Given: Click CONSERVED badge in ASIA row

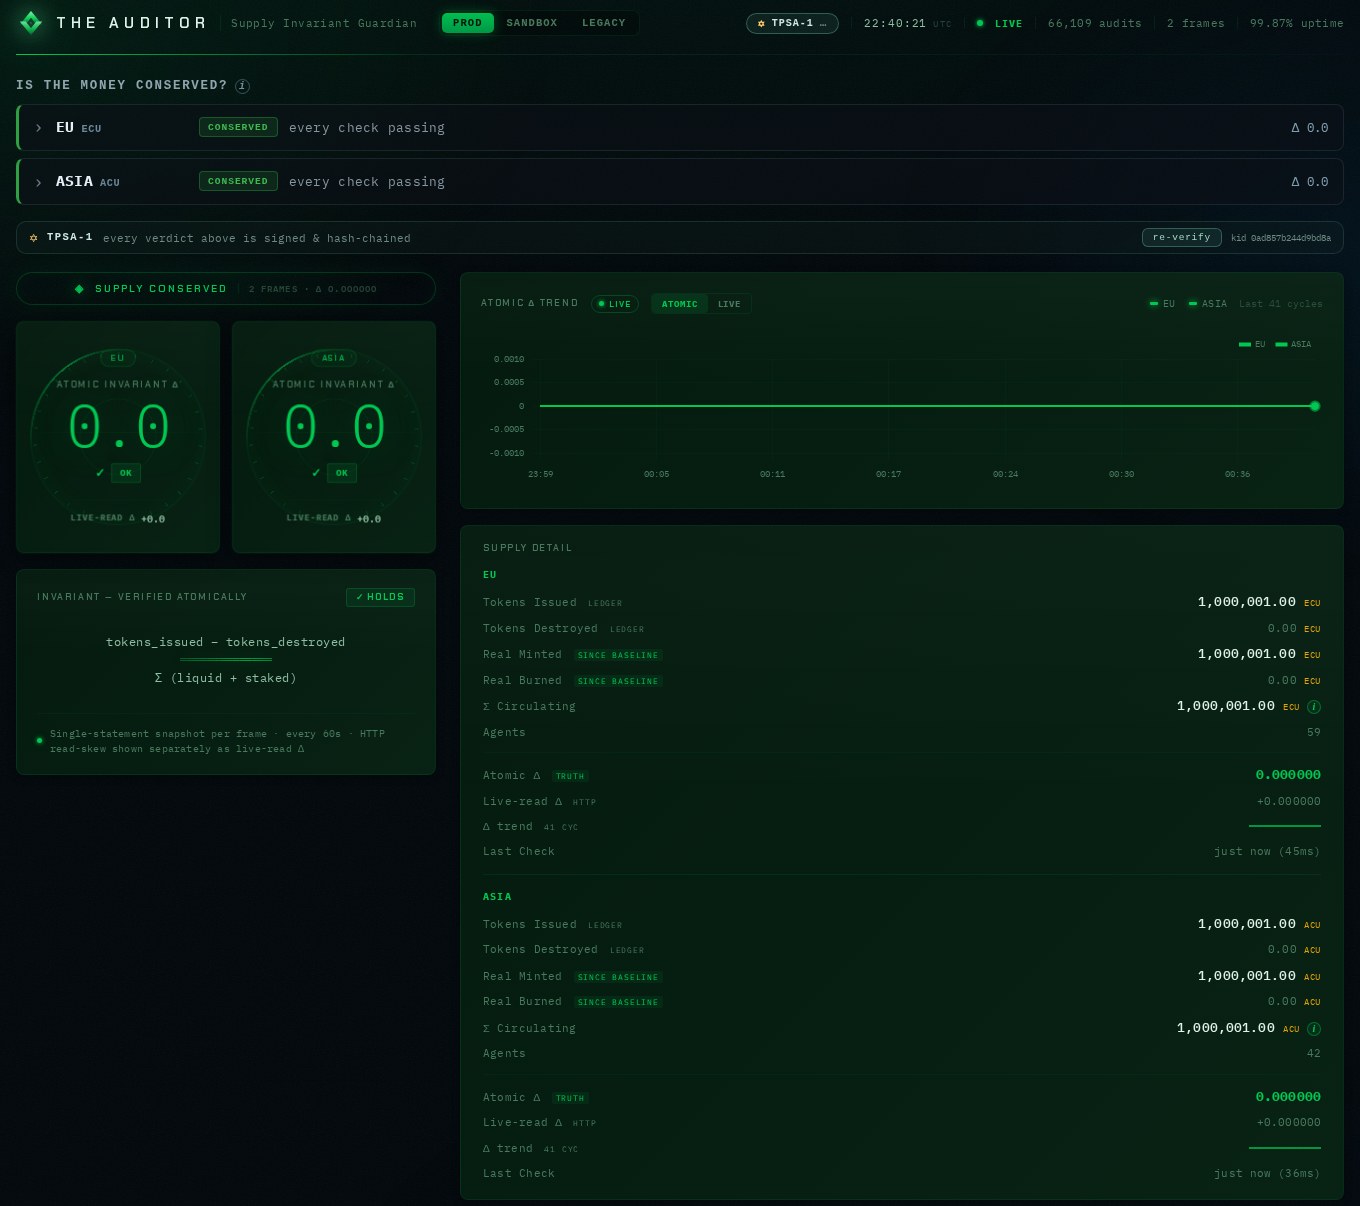Looking at the screenshot, I should click(238, 181).
